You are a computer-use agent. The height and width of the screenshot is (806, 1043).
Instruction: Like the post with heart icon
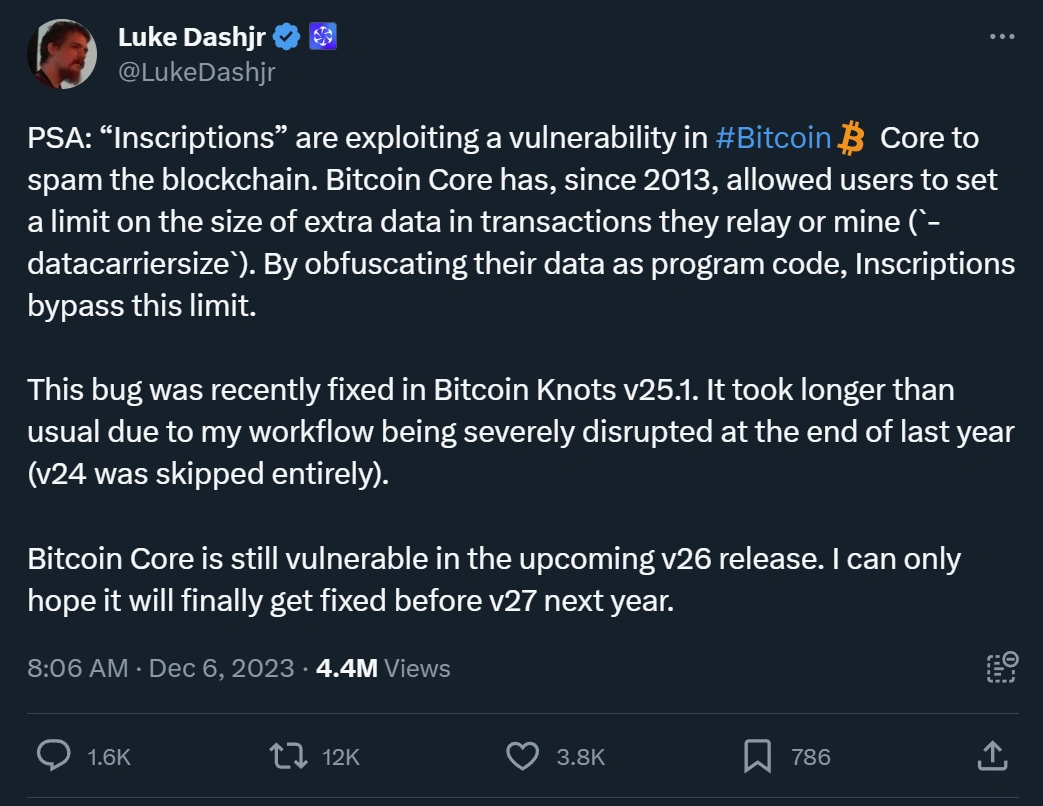[522, 756]
